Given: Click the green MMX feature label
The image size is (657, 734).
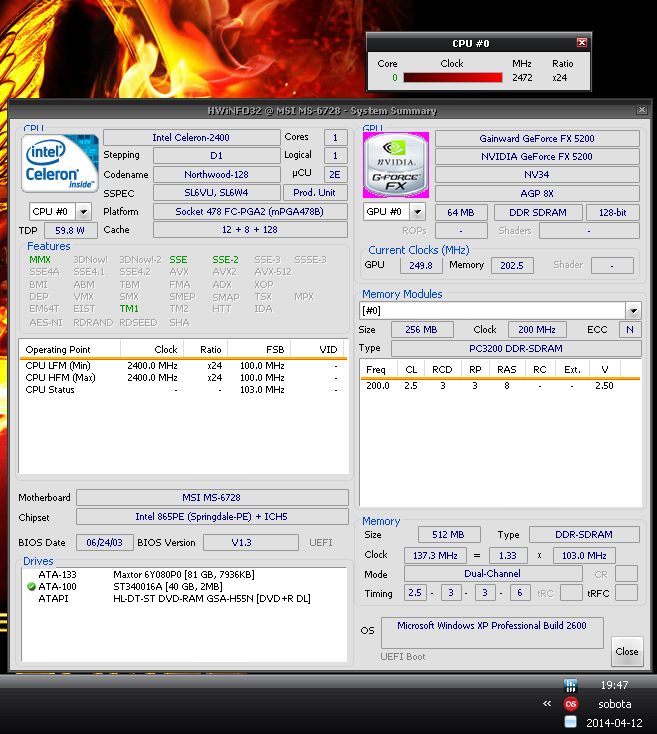Looking at the screenshot, I should 40,260.
